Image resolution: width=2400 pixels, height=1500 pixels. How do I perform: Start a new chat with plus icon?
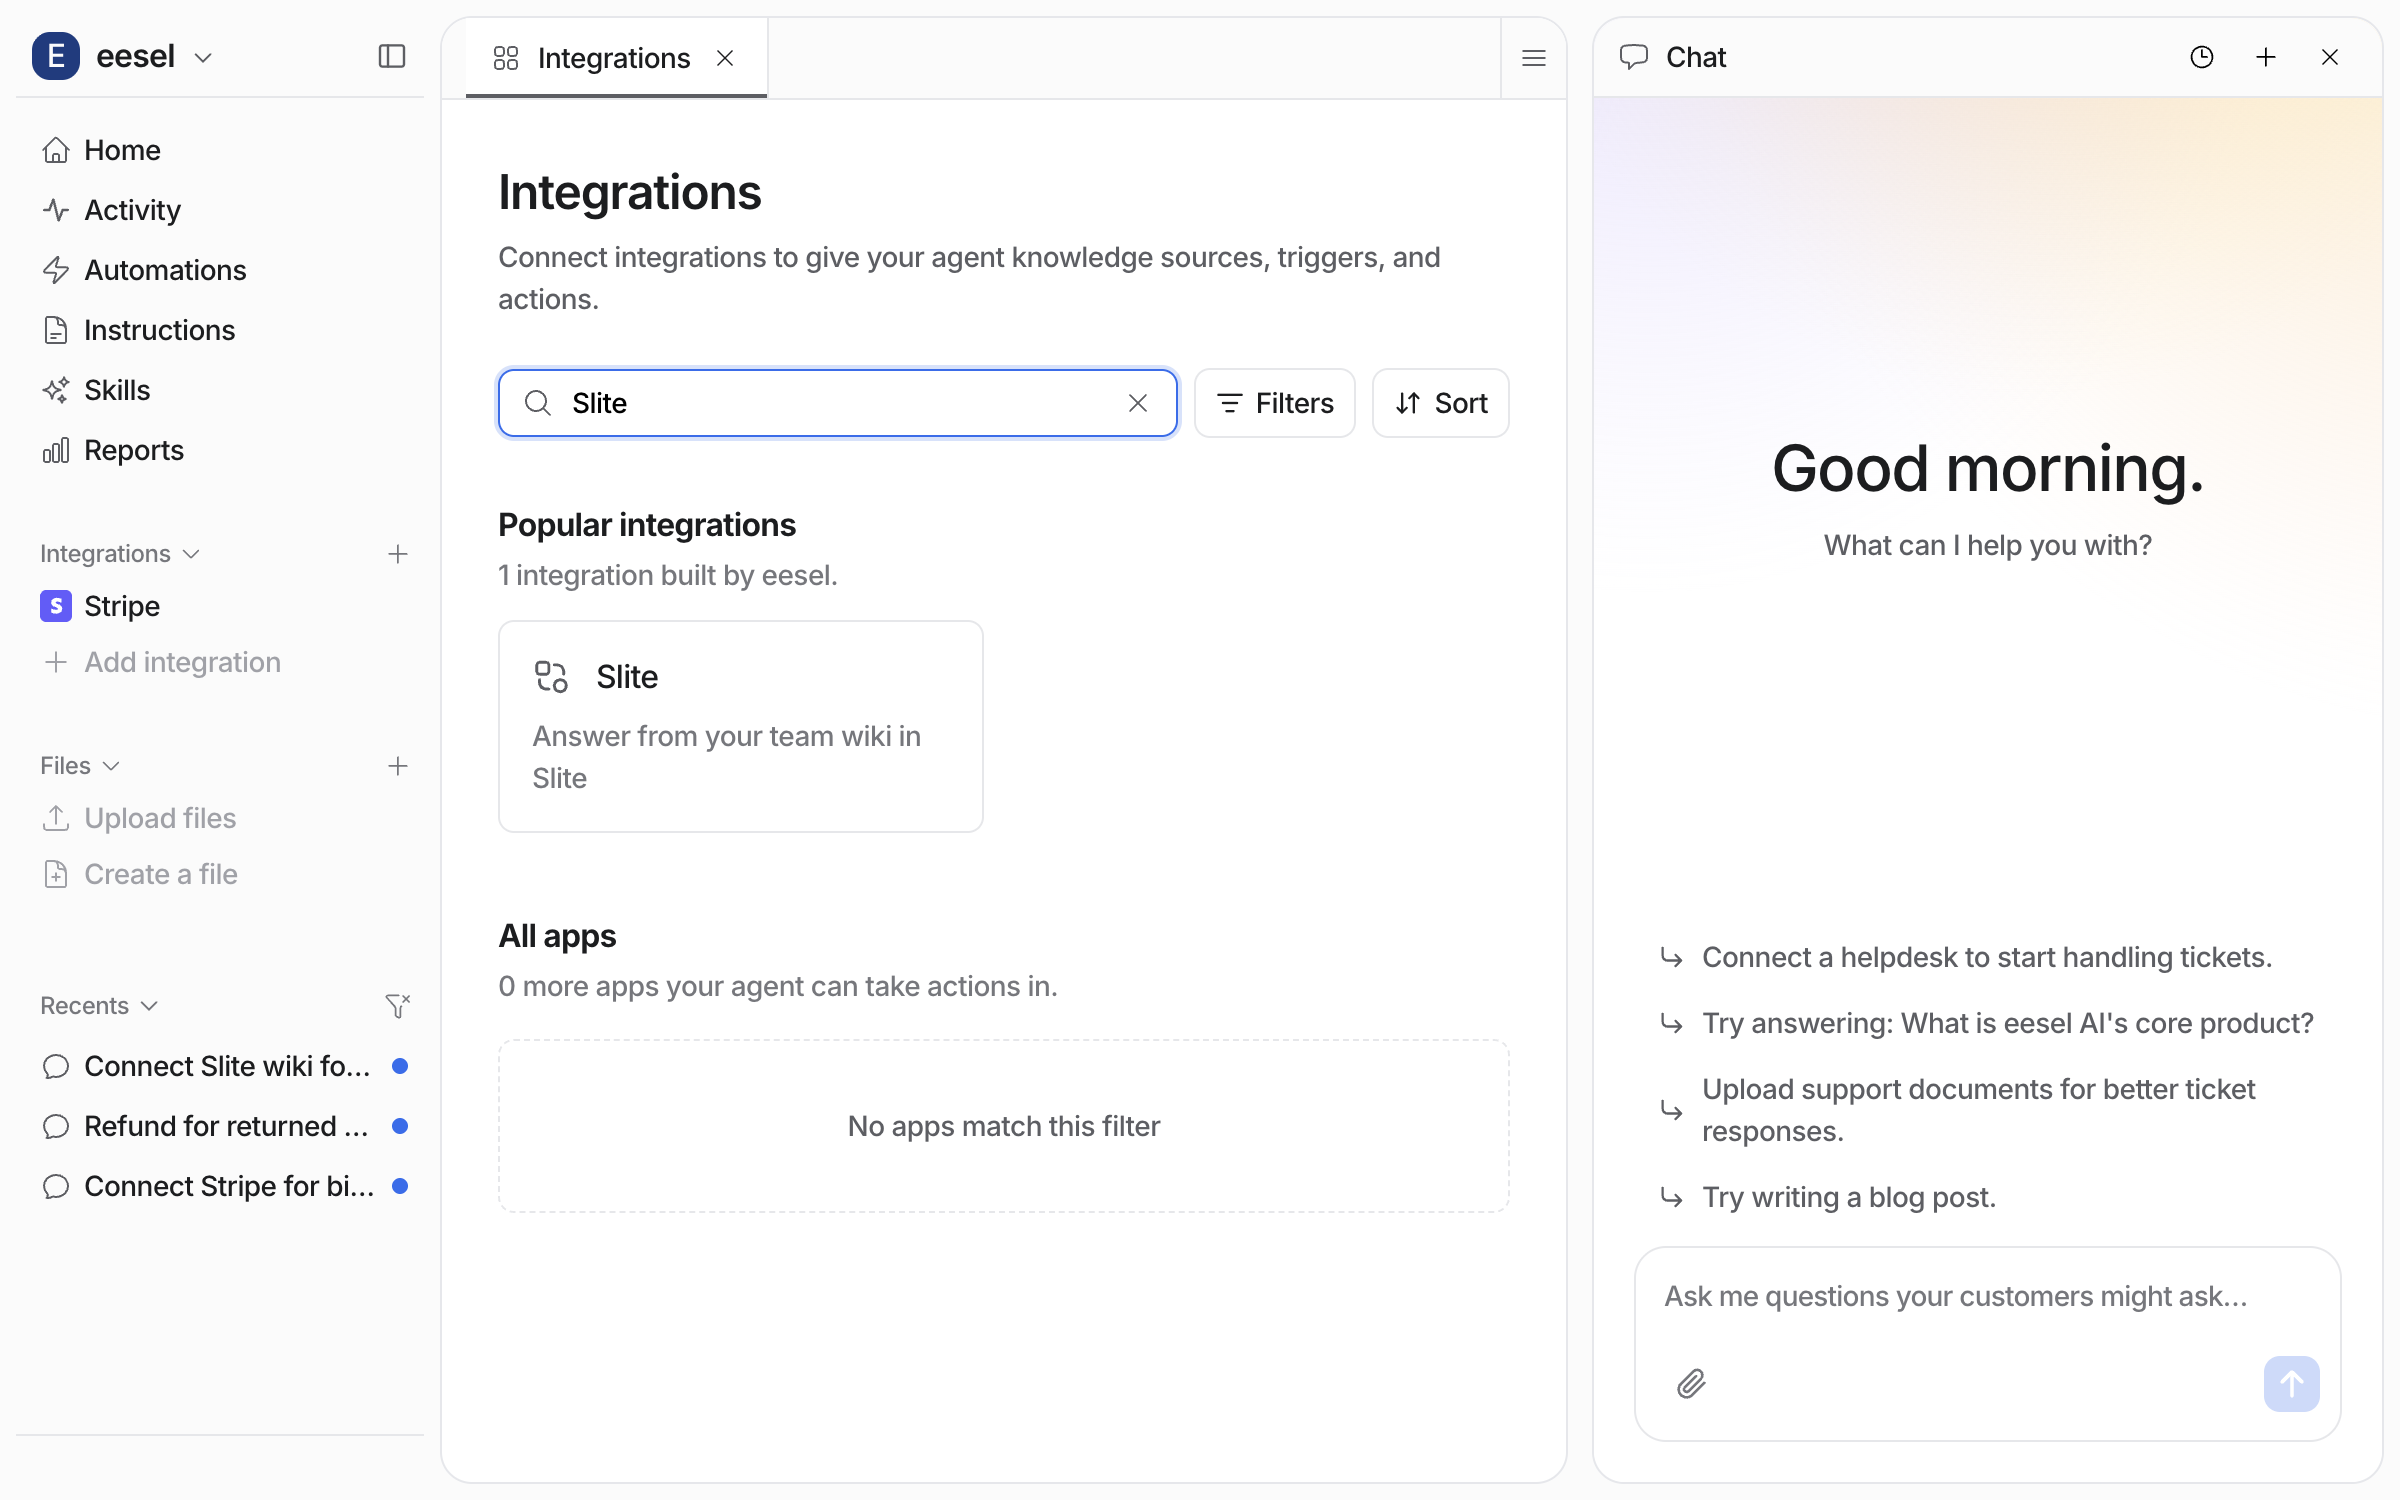coord(2266,57)
